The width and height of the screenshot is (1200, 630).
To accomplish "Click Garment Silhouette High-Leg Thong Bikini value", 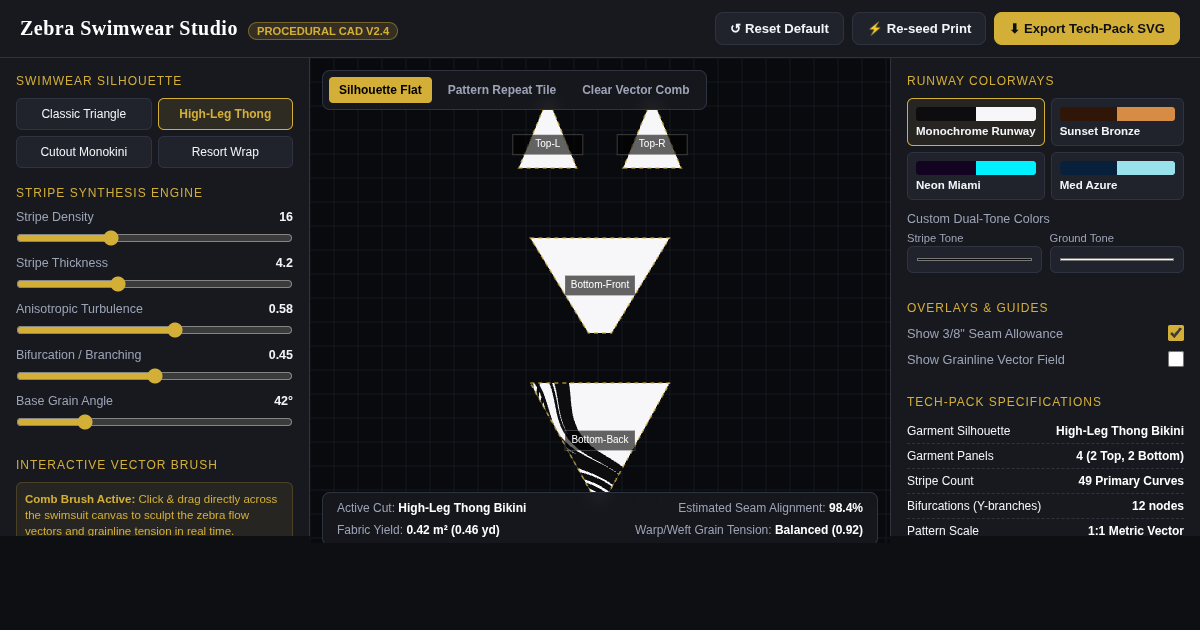I will tap(1120, 431).
